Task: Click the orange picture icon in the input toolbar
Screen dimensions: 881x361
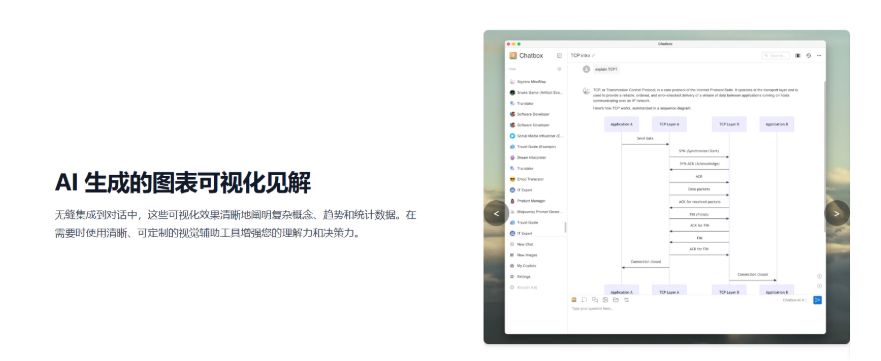Action: pos(574,300)
